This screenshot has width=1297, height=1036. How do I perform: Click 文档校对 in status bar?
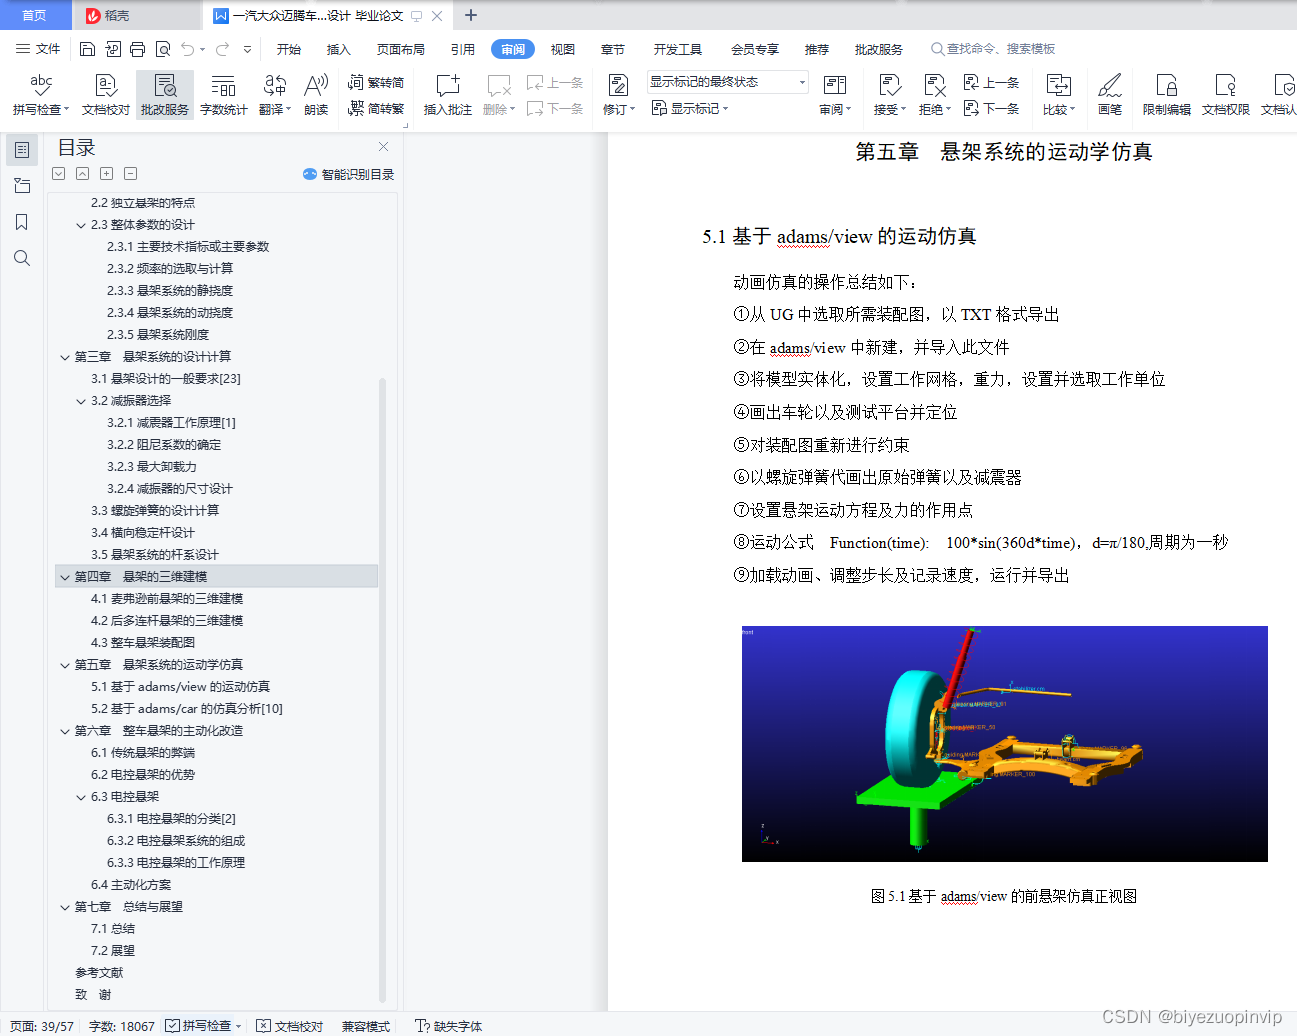tap(290, 1026)
